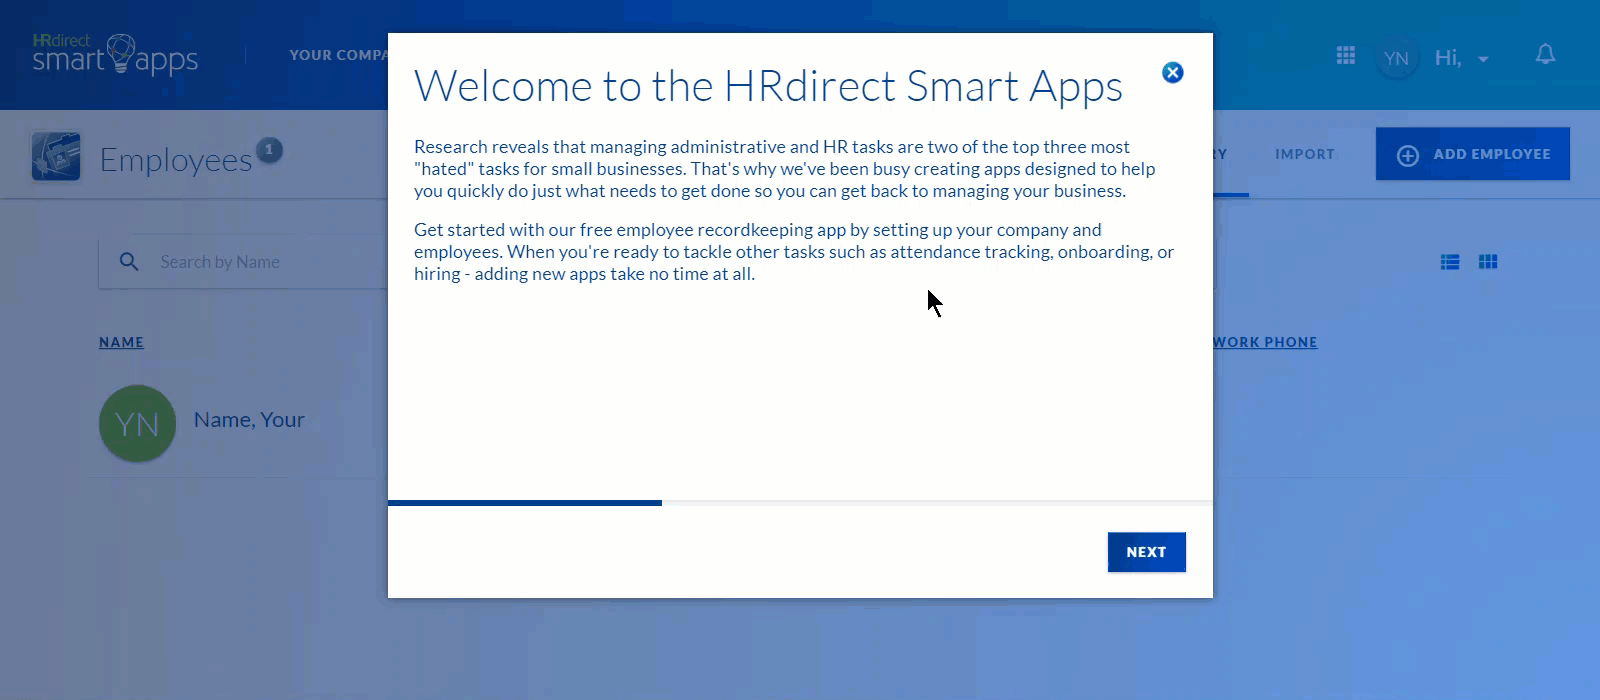Screen dimensions: 1600x700
Task: Click the Employees page heading
Action: tap(176, 160)
